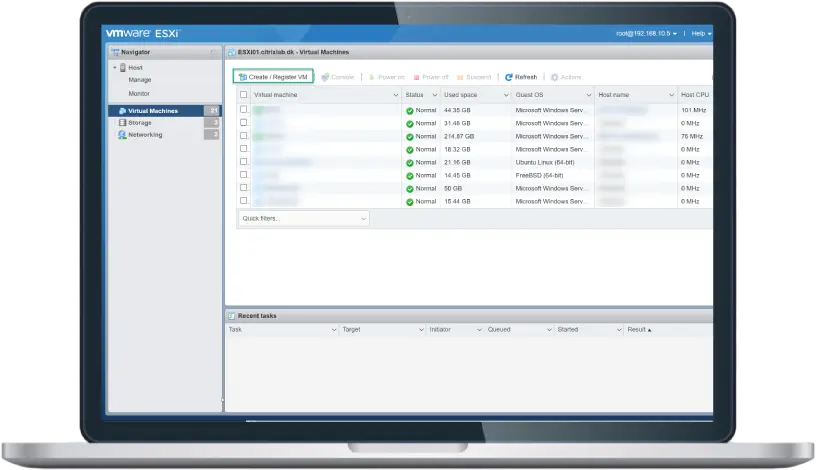
Task: Select Host in Navigator tree
Action: click(x=135, y=68)
